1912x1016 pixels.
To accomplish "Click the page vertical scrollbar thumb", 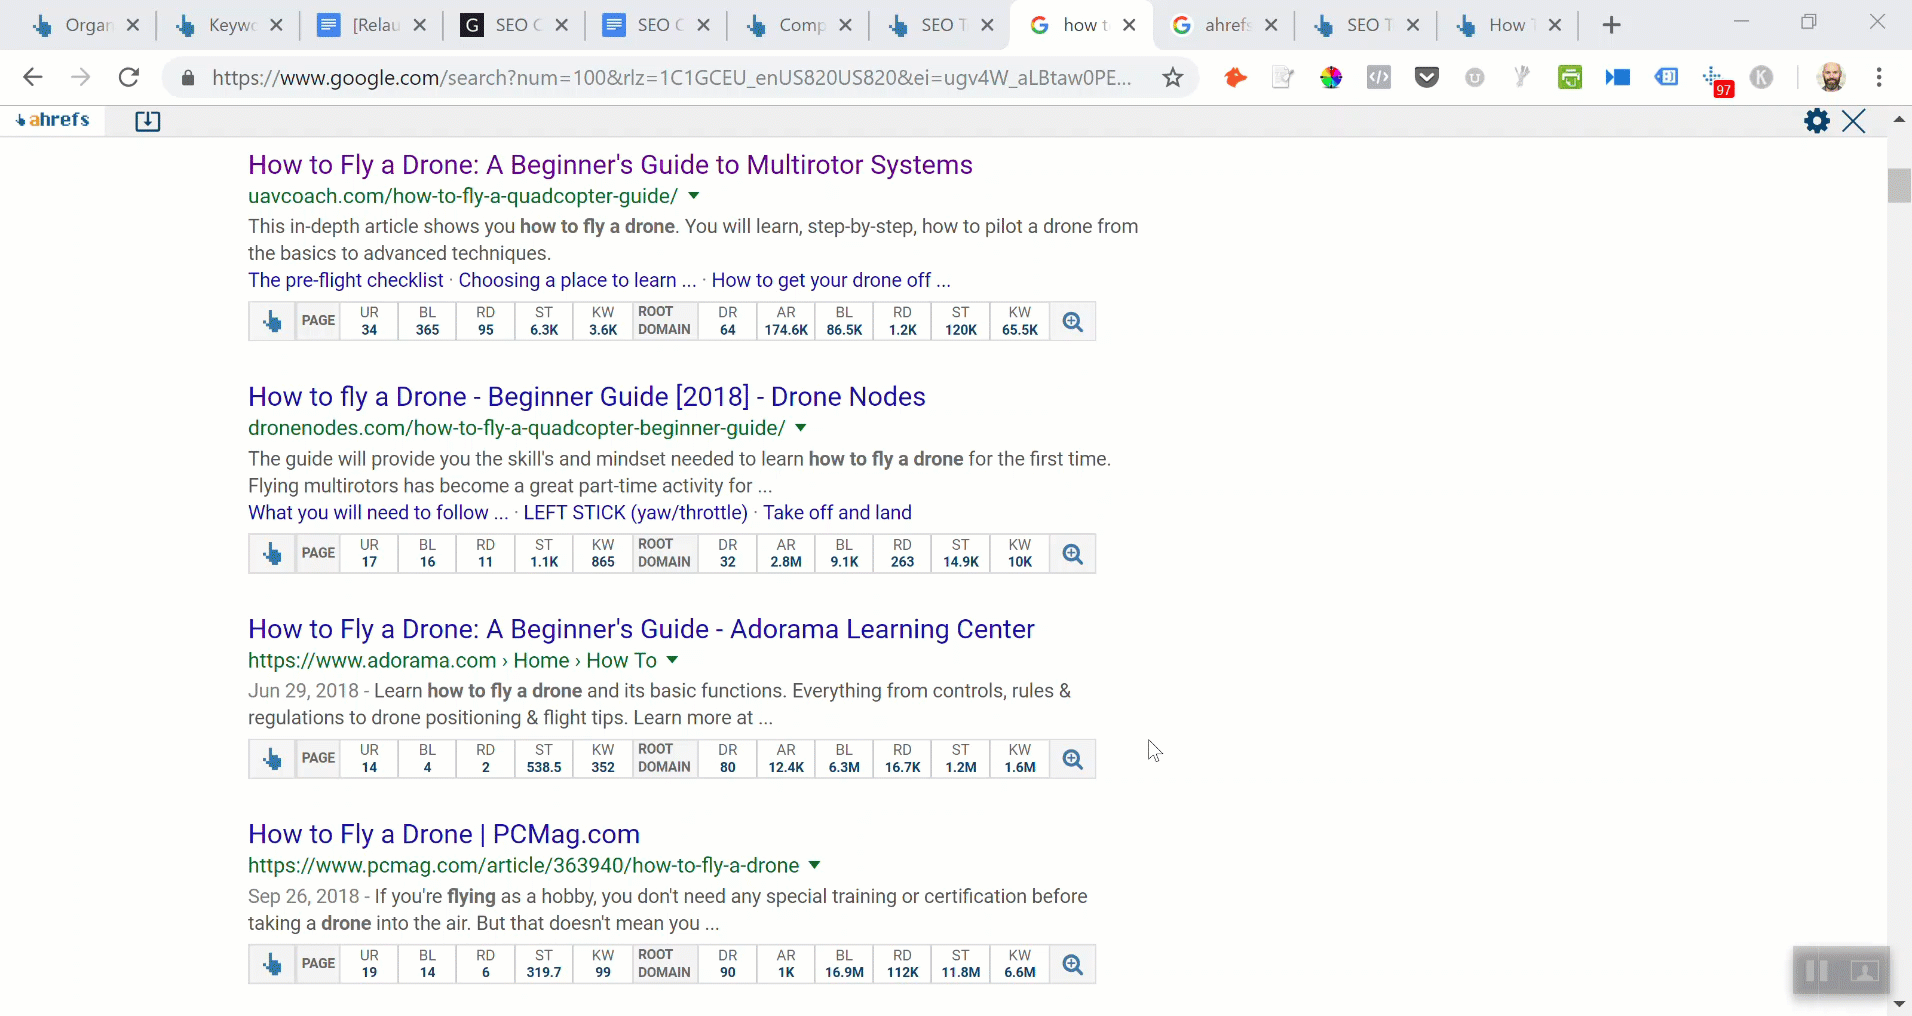I will coord(1898,186).
